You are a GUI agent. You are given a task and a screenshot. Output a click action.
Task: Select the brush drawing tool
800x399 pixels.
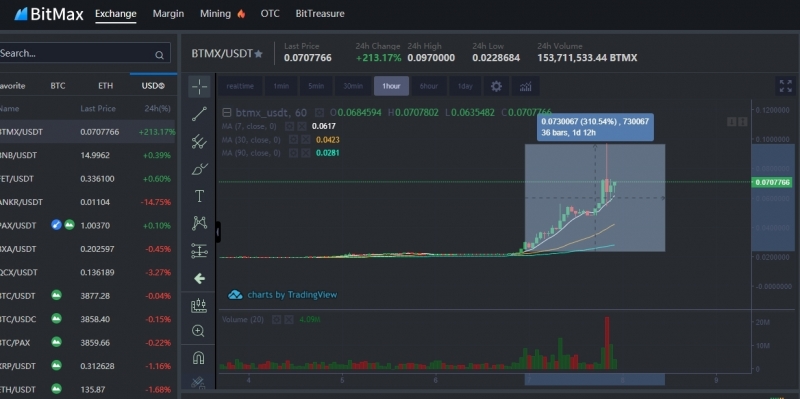click(x=199, y=169)
